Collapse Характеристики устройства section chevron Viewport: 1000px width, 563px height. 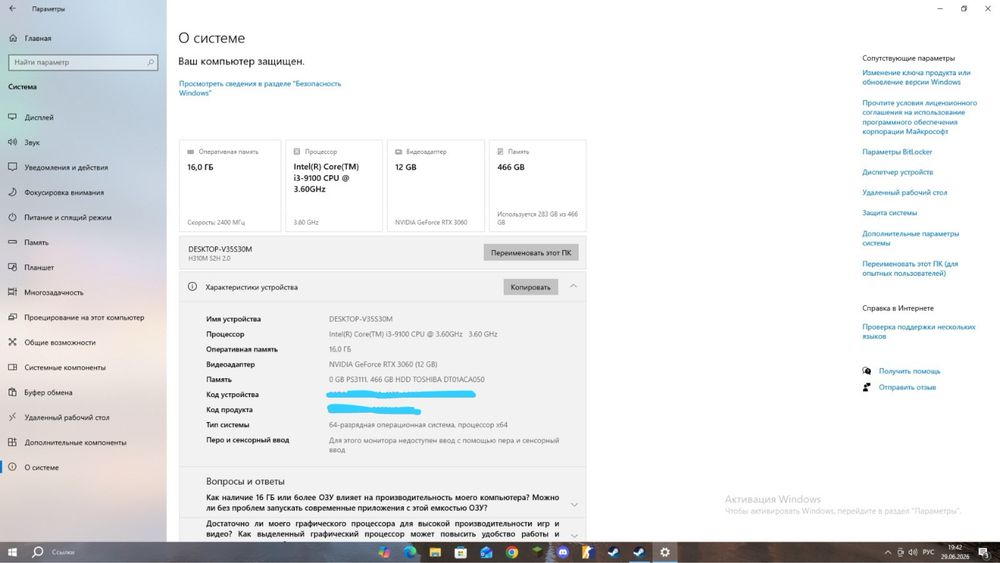573,286
